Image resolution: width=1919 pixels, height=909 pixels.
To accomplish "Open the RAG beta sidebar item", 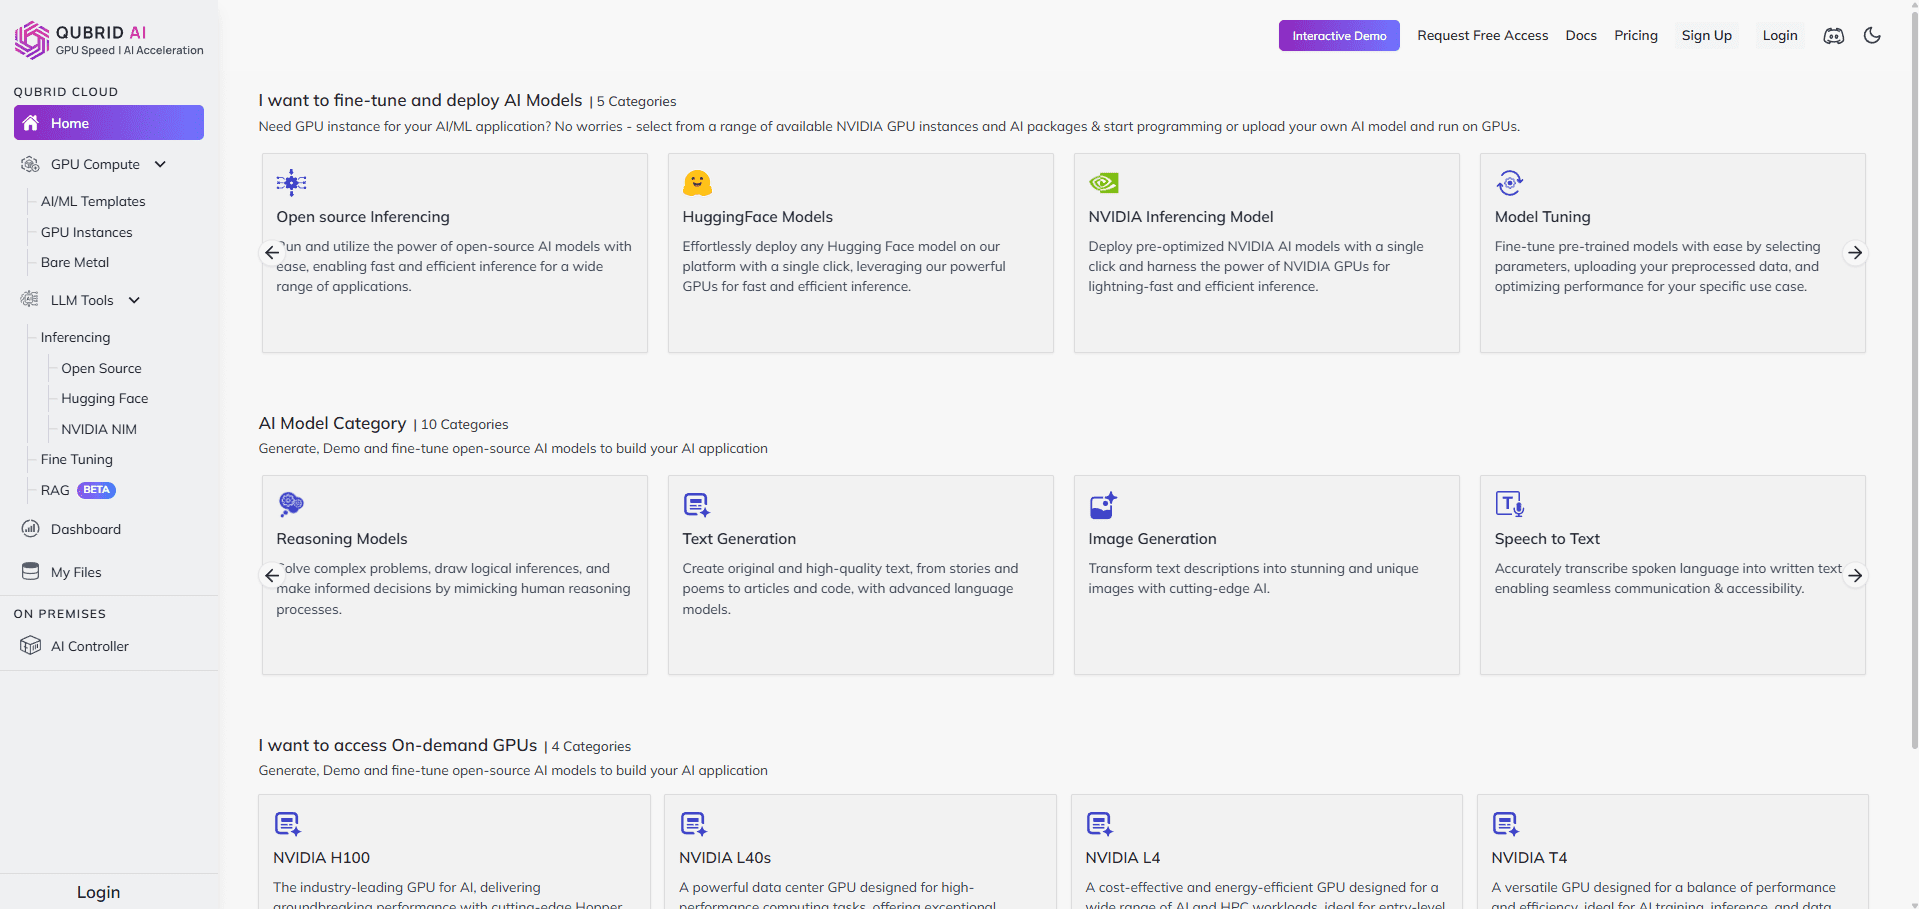I will click(x=56, y=490).
